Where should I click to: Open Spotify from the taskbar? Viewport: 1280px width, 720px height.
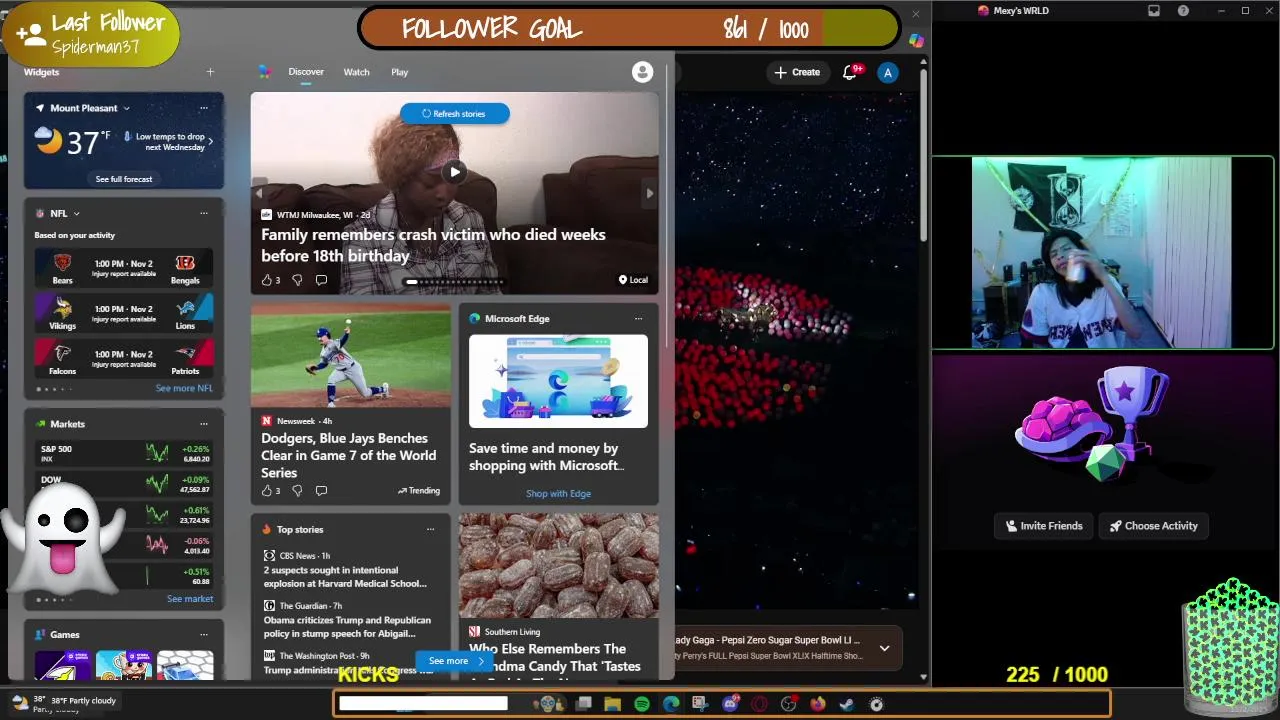642,704
